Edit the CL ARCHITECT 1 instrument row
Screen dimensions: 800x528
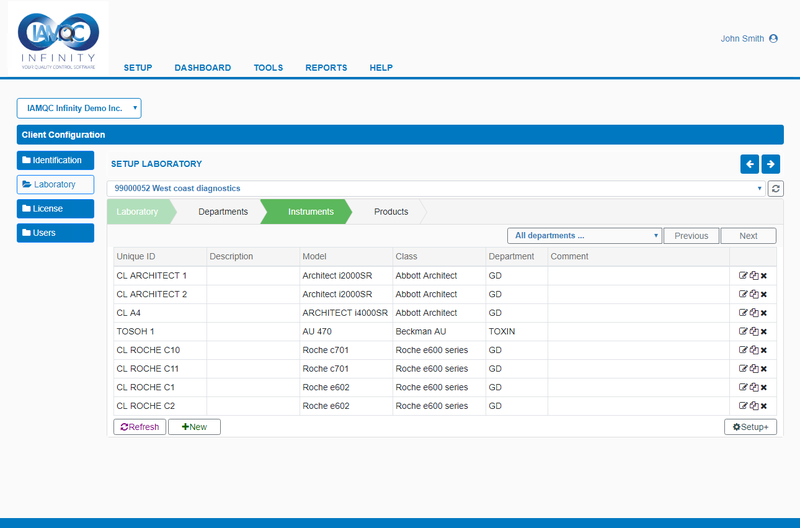[x=743, y=275]
